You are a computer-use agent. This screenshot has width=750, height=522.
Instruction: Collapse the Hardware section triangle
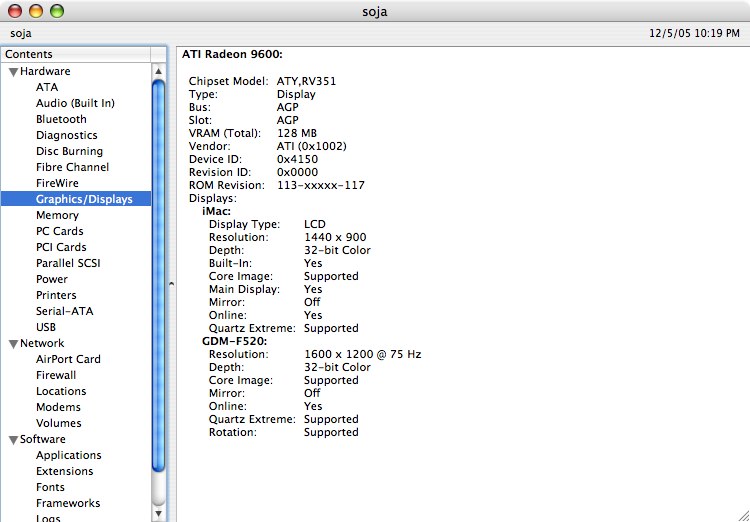(14, 72)
